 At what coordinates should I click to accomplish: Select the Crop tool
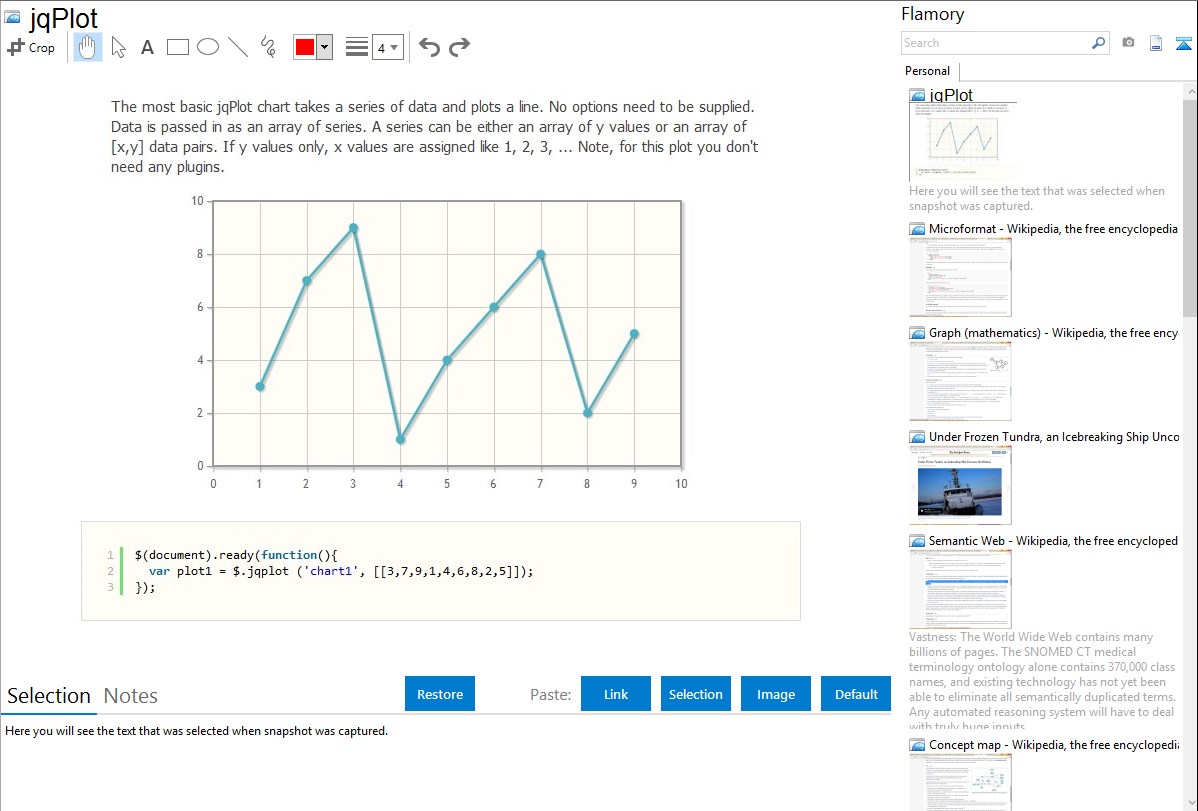(x=31, y=47)
